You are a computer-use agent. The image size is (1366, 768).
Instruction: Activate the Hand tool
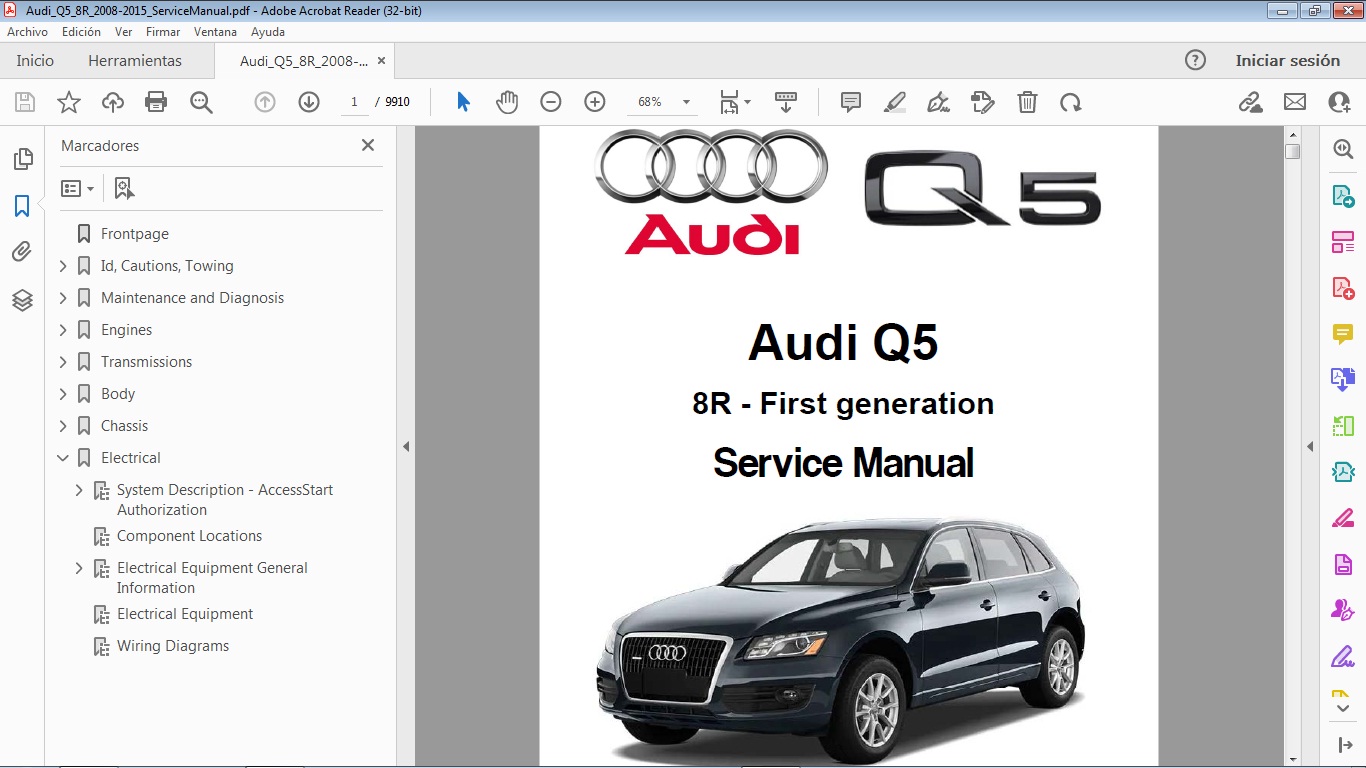pyautogui.click(x=507, y=101)
